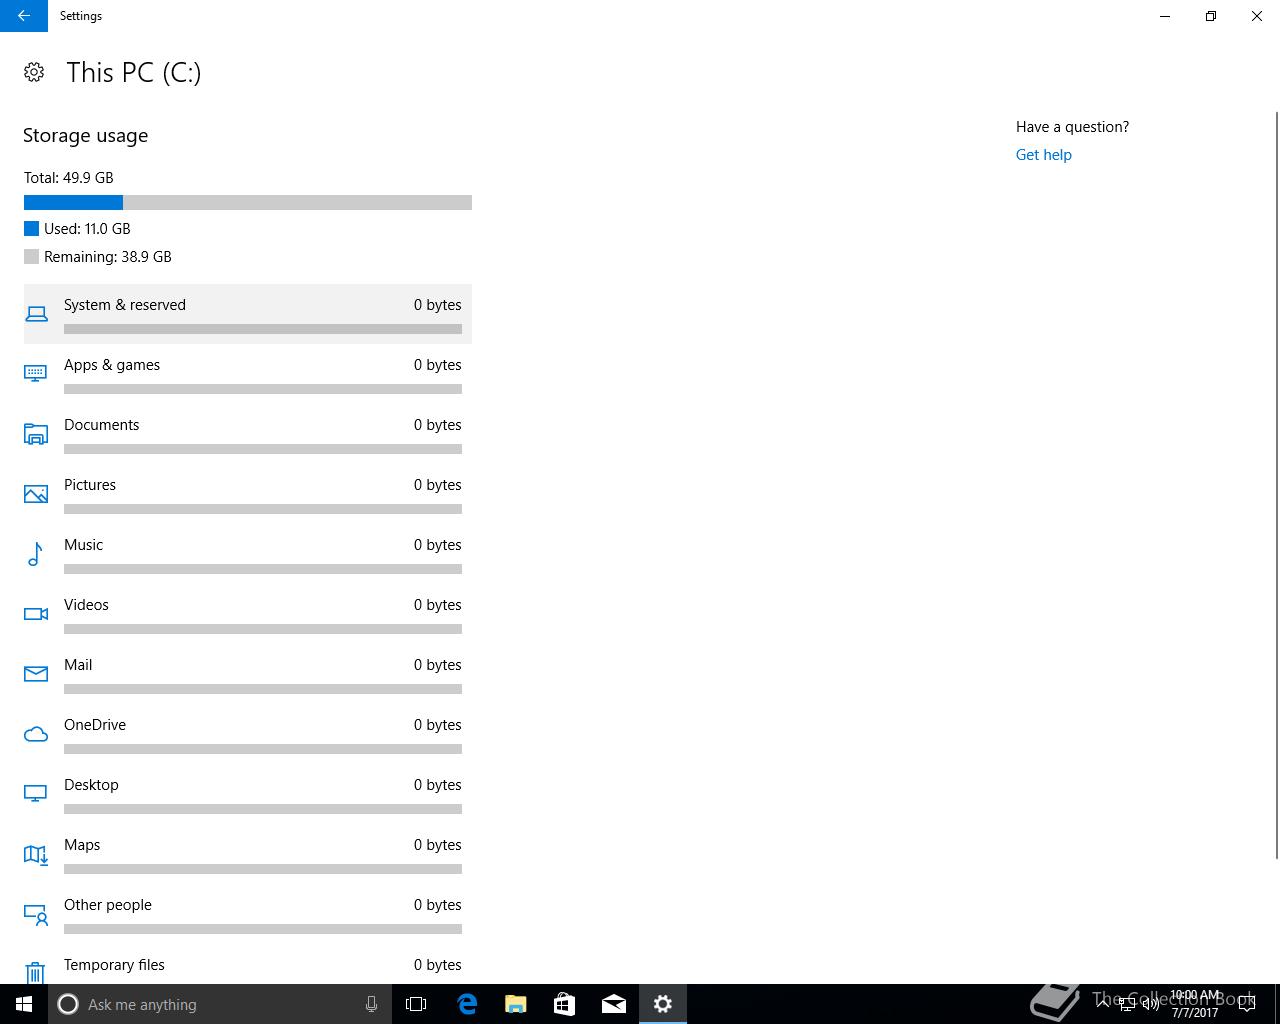This screenshot has height=1024, width=1280.
Task: Open the Windows Start menu
Action: 24,1004
